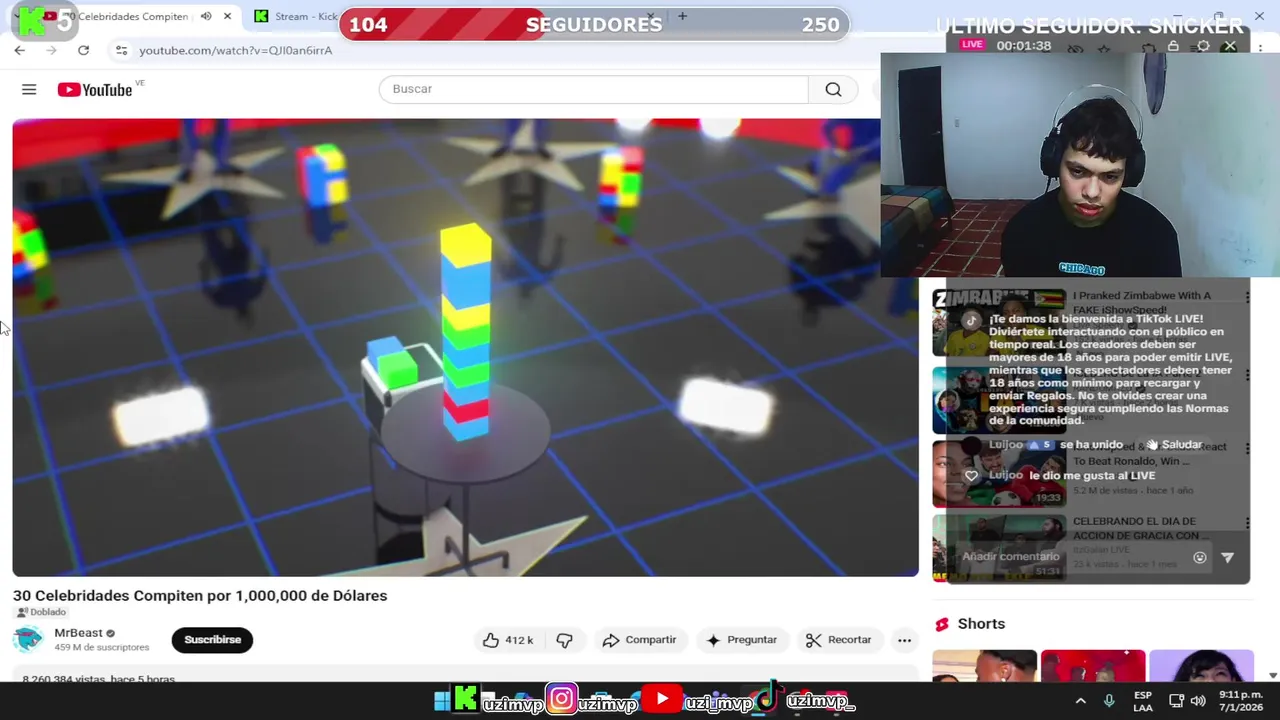Viewport: 1280px width, 720px height.
Task: Open Kick icon in taskbar
Action: pos(466,699)
